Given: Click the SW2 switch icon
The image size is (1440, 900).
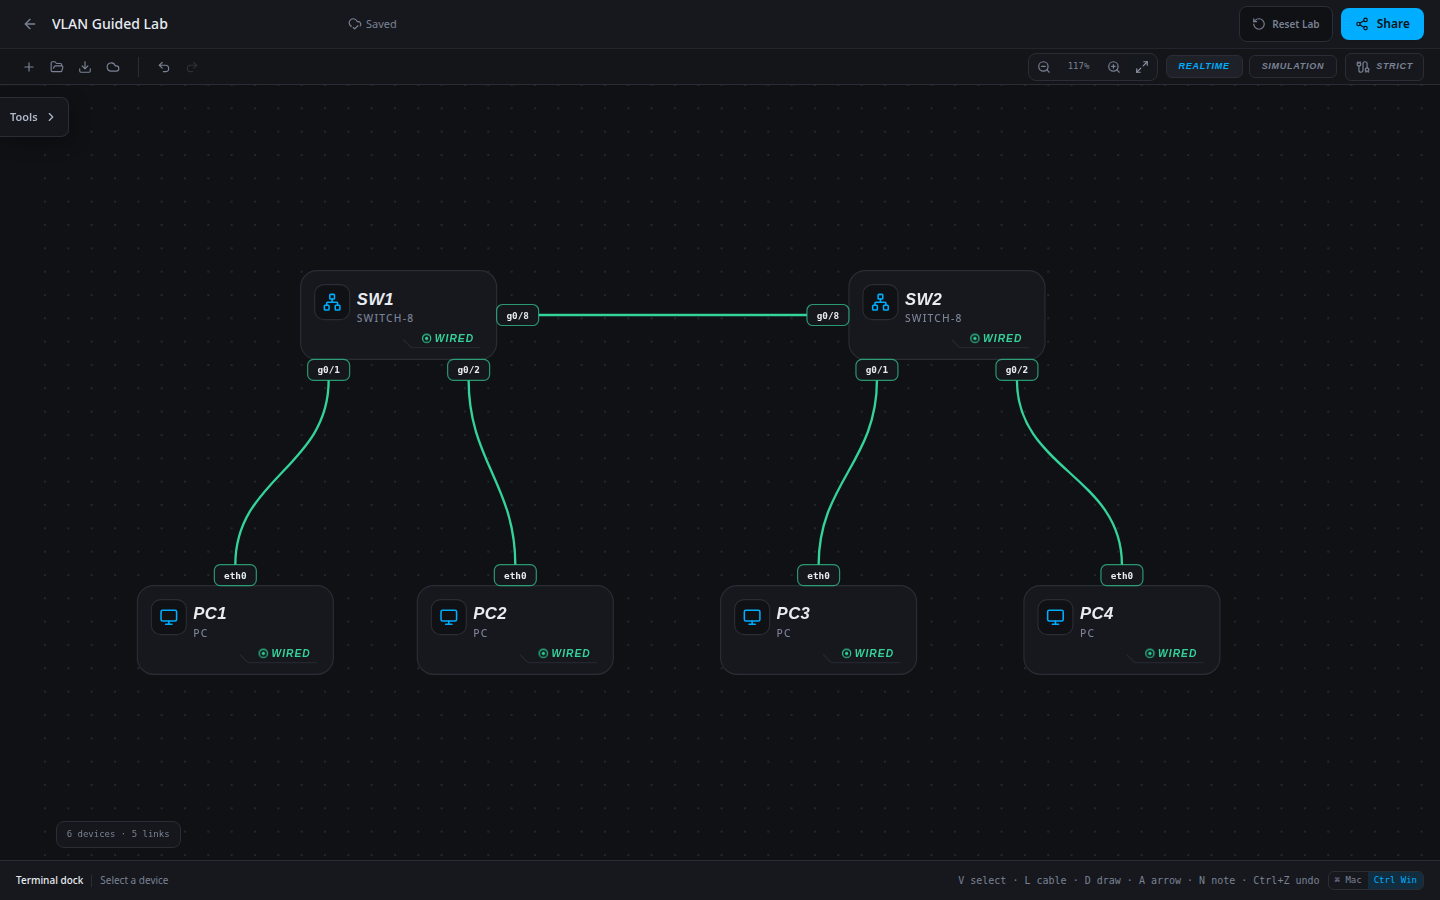Looking at the screenshot, I should 880,302.
